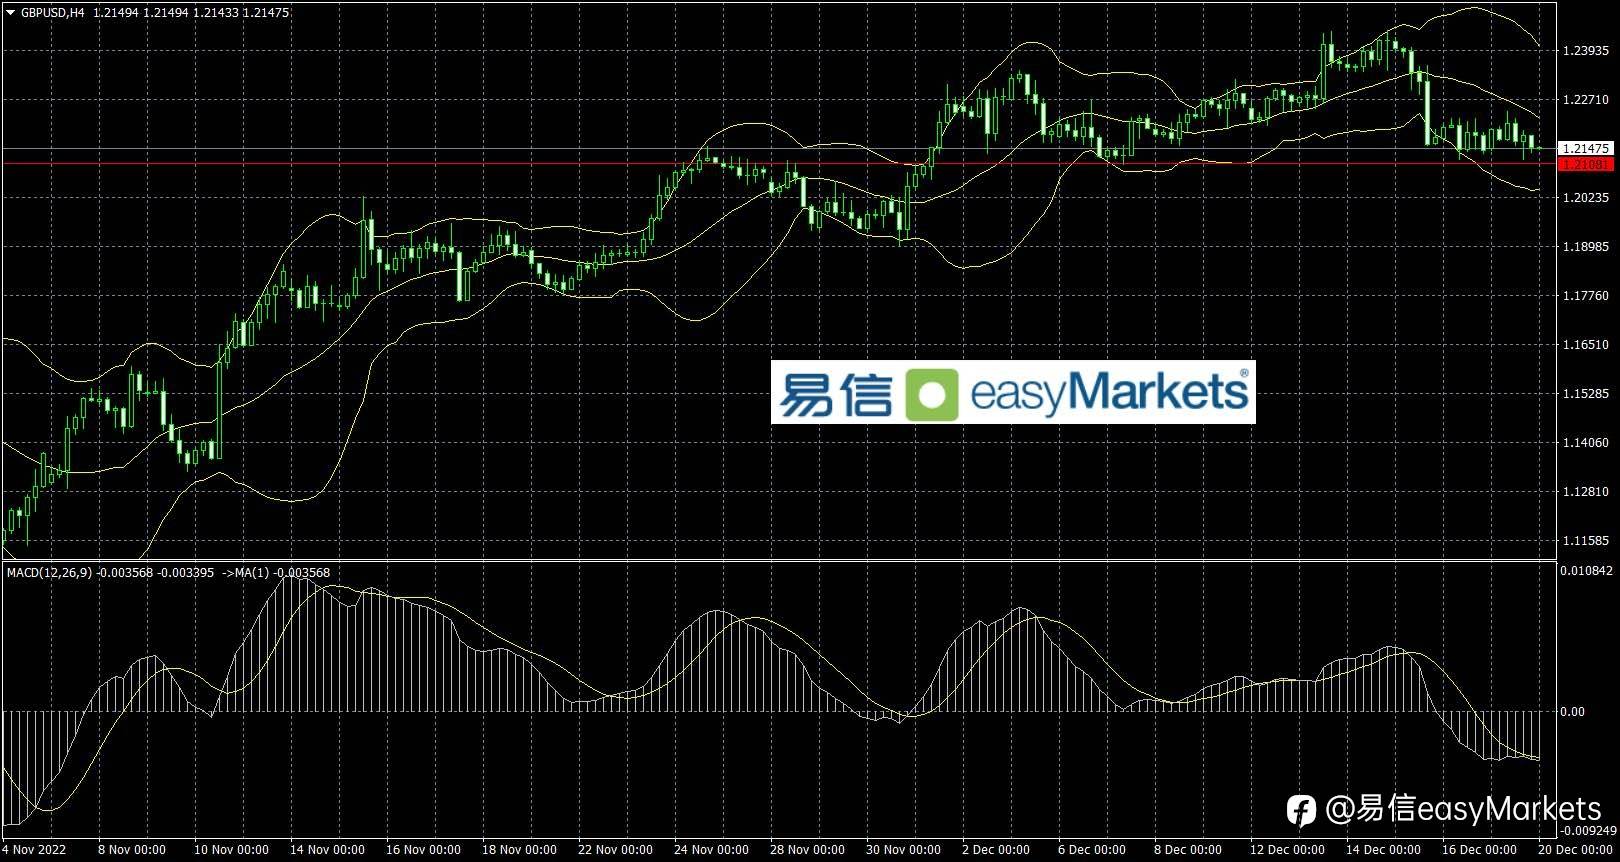Click the 14 Dec 00:00 time label
The image size is (1620, 862).
click(1383, 850)
